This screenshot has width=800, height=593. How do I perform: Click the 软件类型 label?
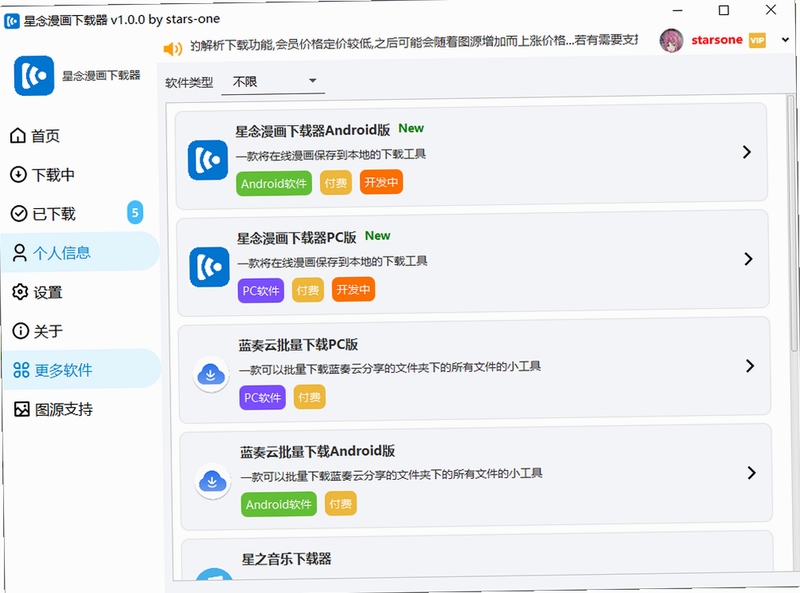click(189, 82)
